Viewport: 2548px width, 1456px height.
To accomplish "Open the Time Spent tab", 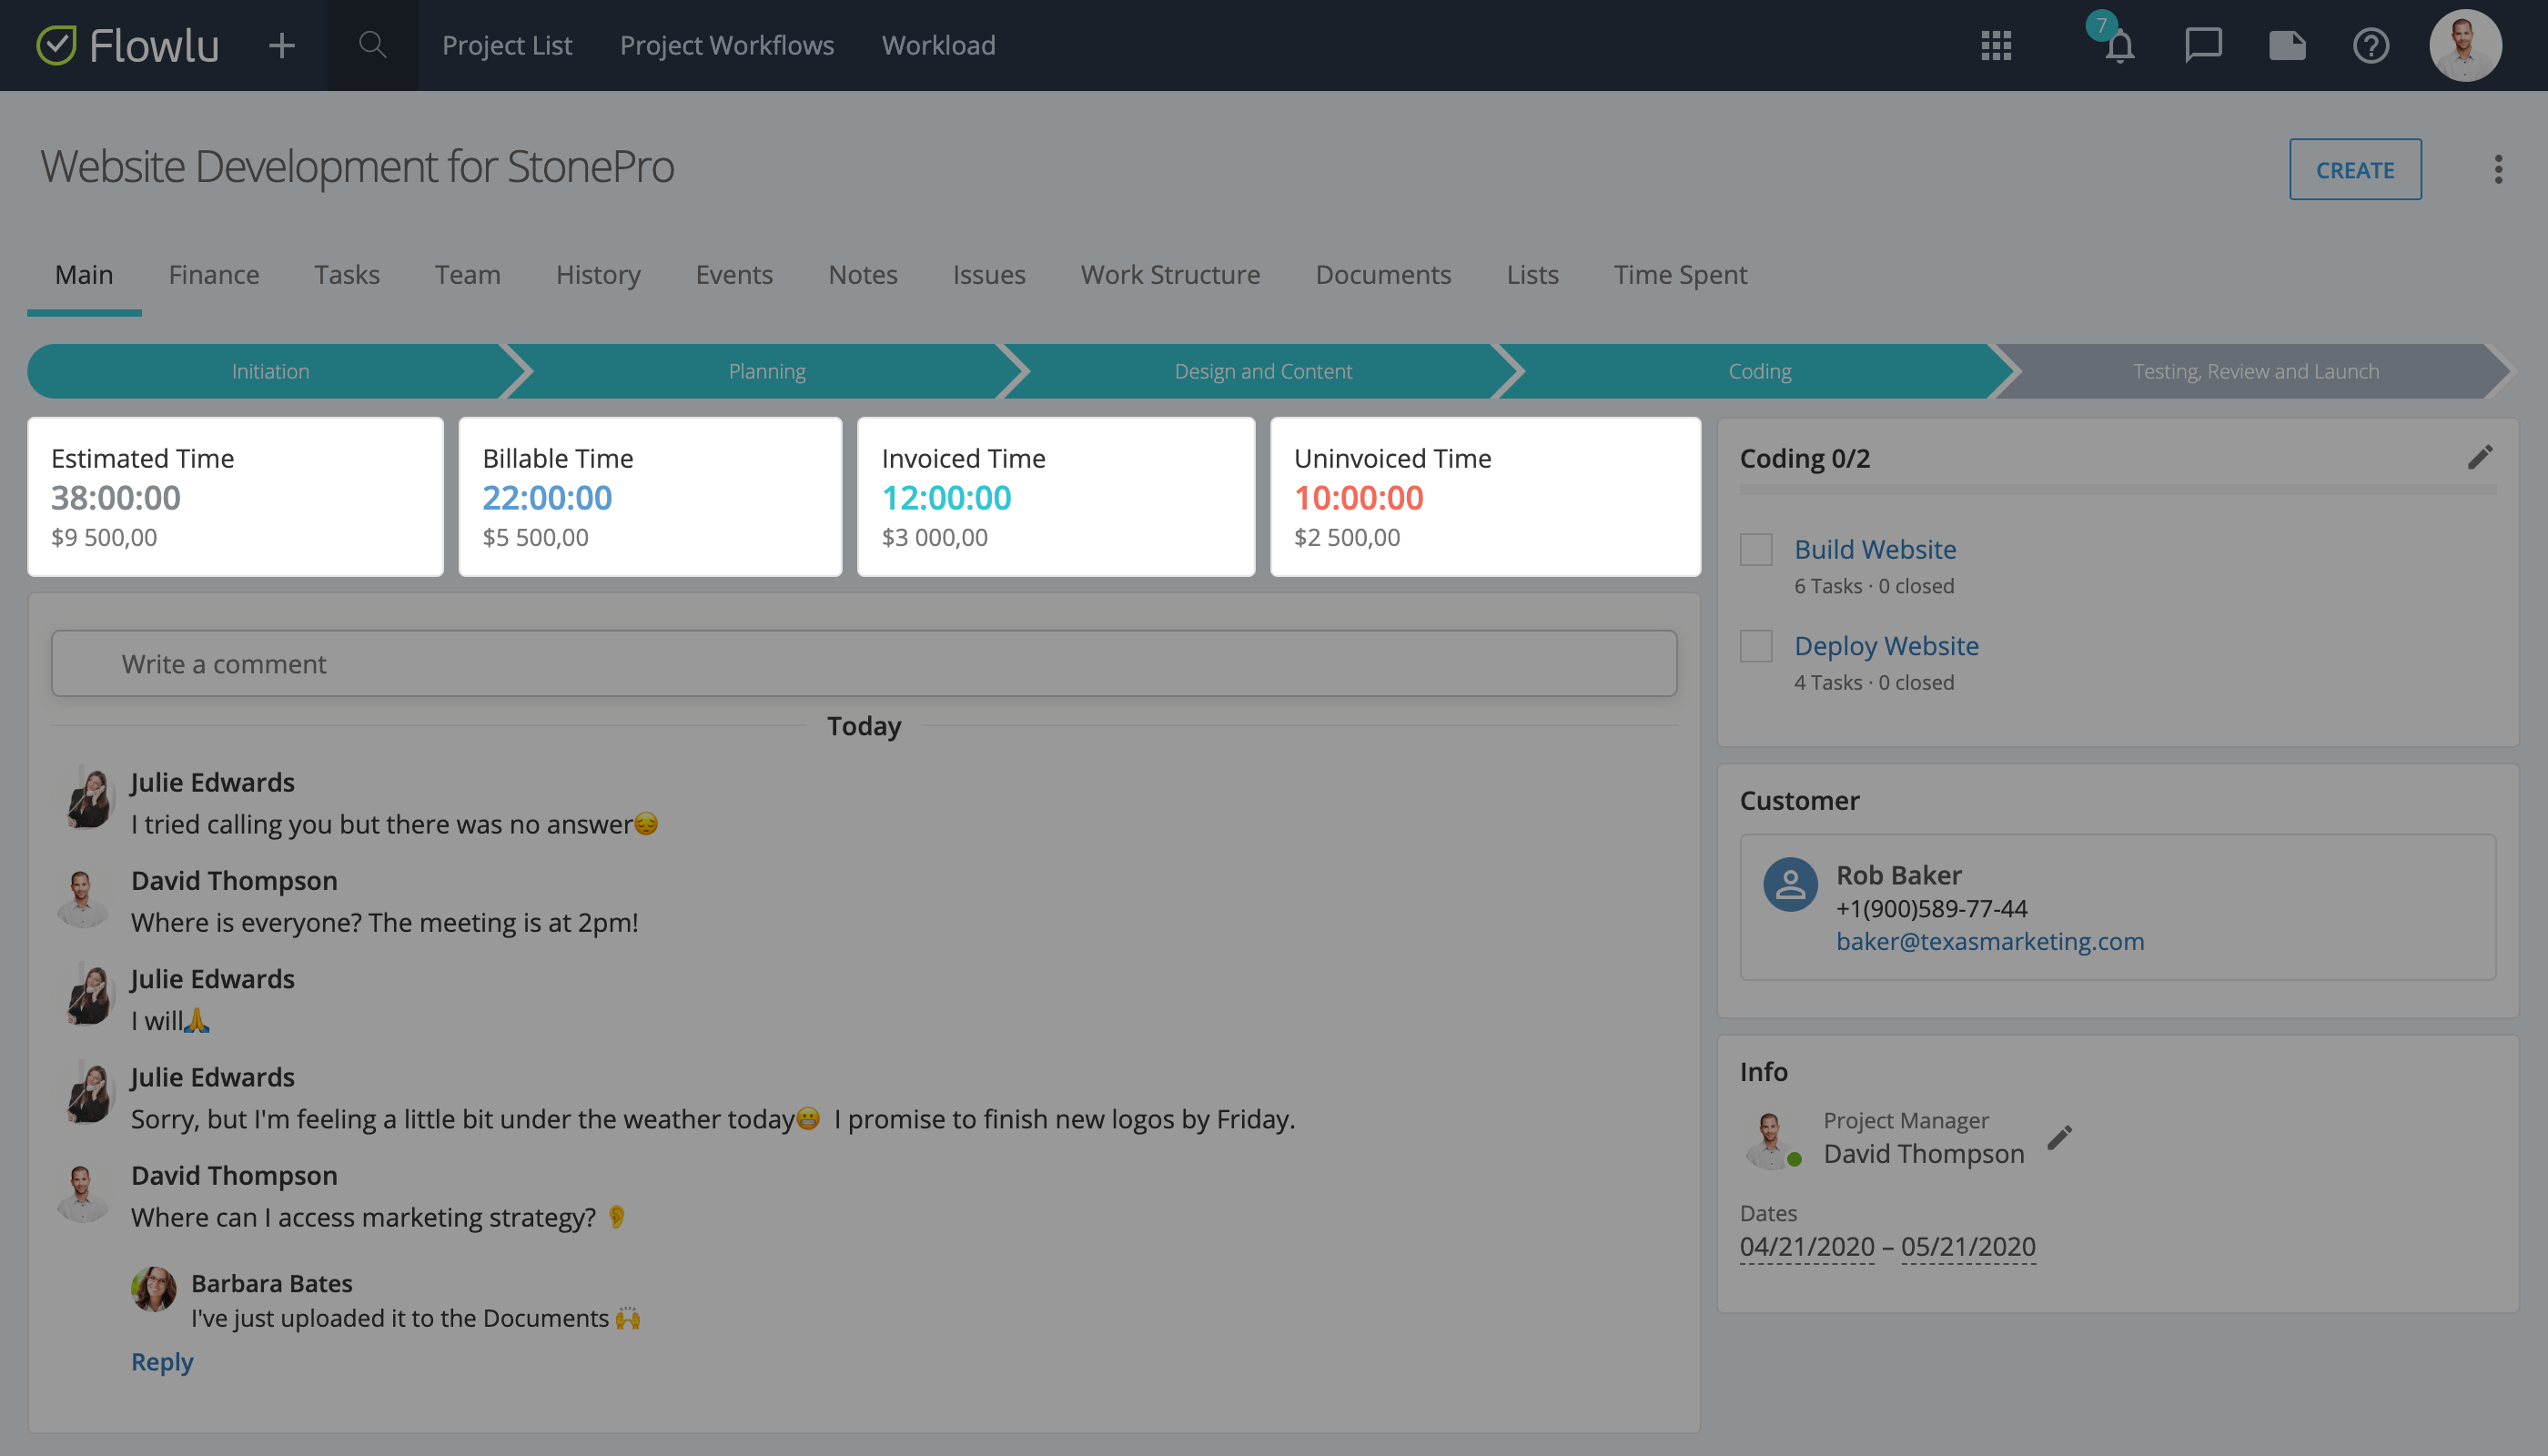I will click(1680, 274).
